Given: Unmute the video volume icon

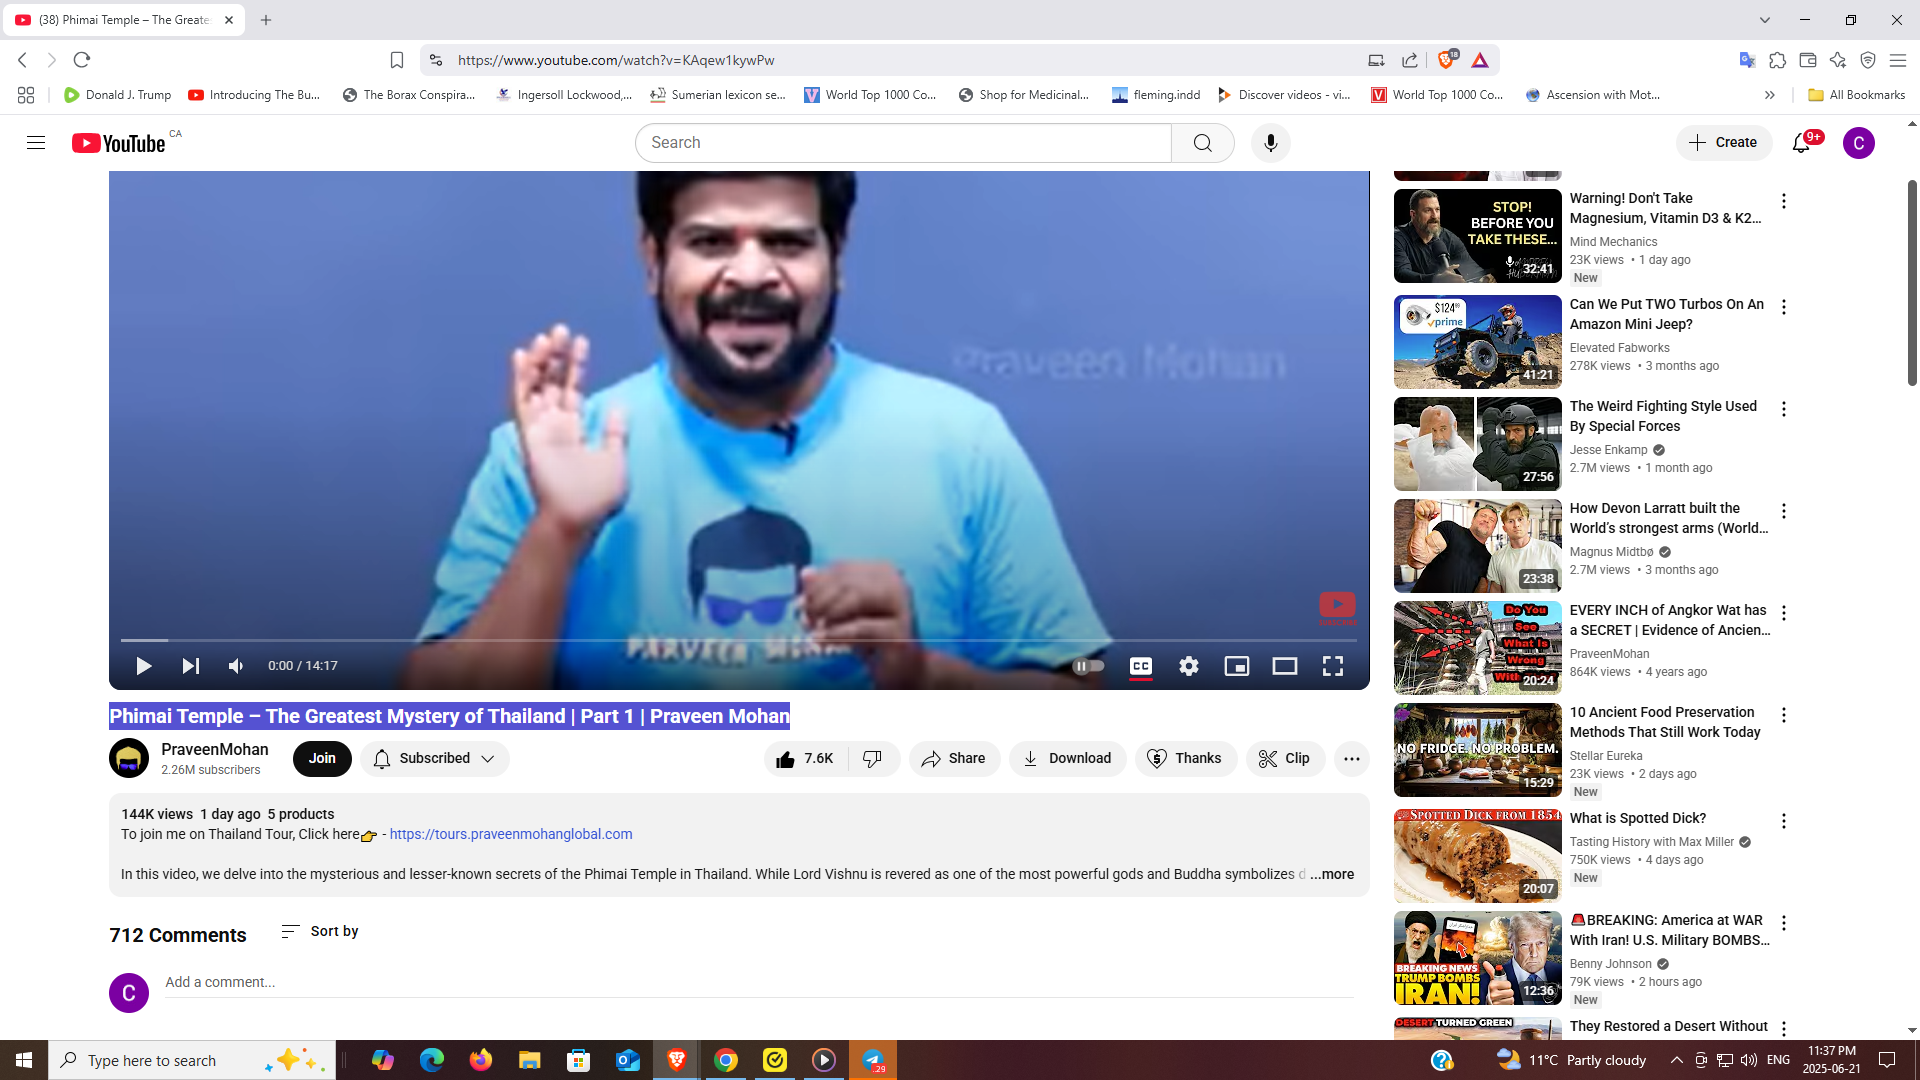Looking at the screenshot, I should click(x=236, y=666).
